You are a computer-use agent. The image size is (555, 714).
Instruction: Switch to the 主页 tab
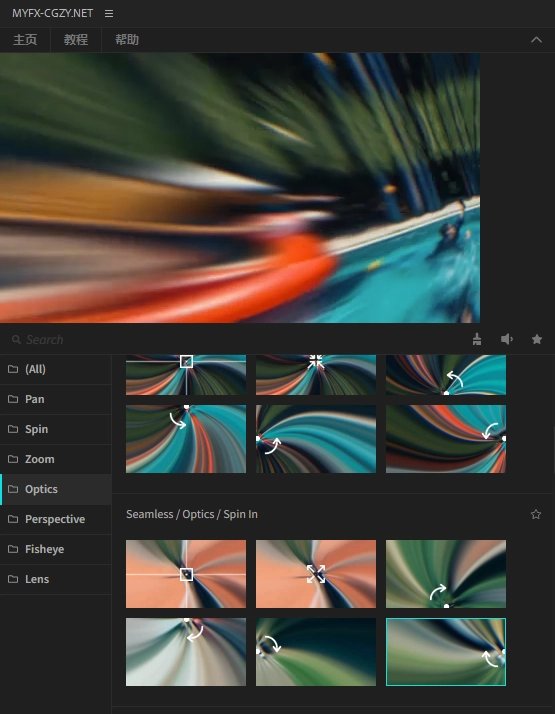pos(25,40)
